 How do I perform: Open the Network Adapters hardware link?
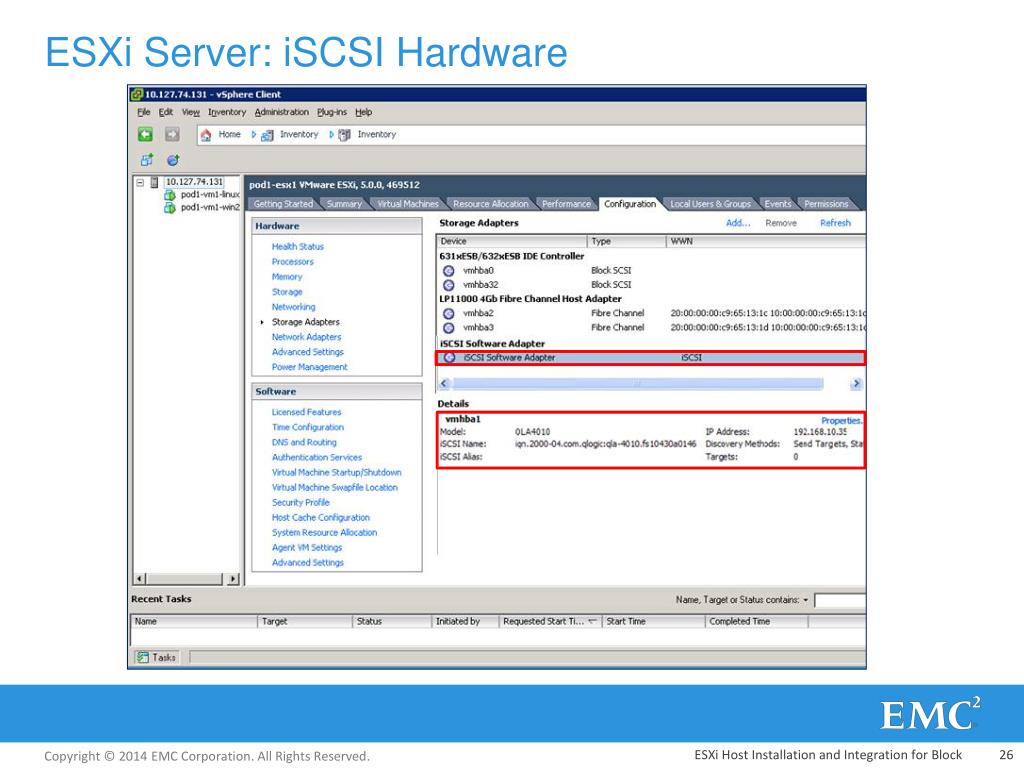click(x=306, y=336)
